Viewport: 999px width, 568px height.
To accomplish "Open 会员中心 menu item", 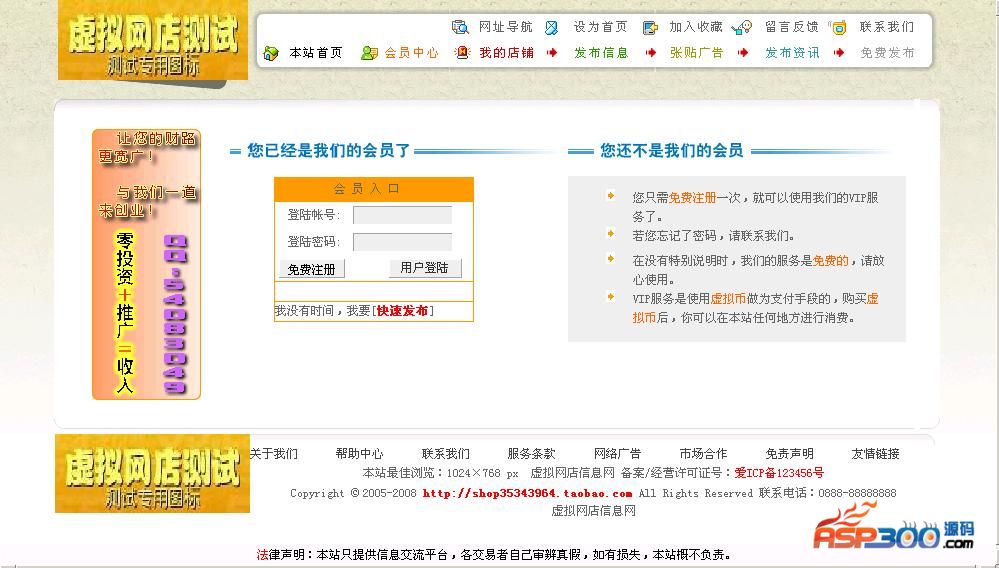I will coord(412,53).
